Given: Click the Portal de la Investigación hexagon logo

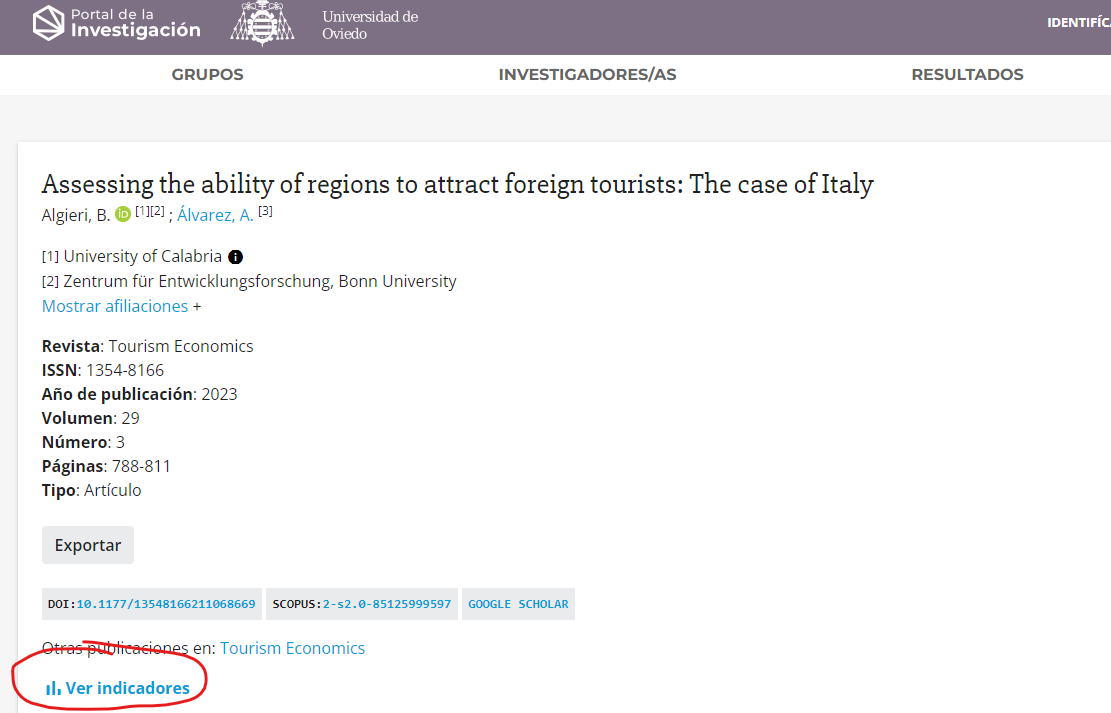Looking at the screenshot, I should coord(48,23).
